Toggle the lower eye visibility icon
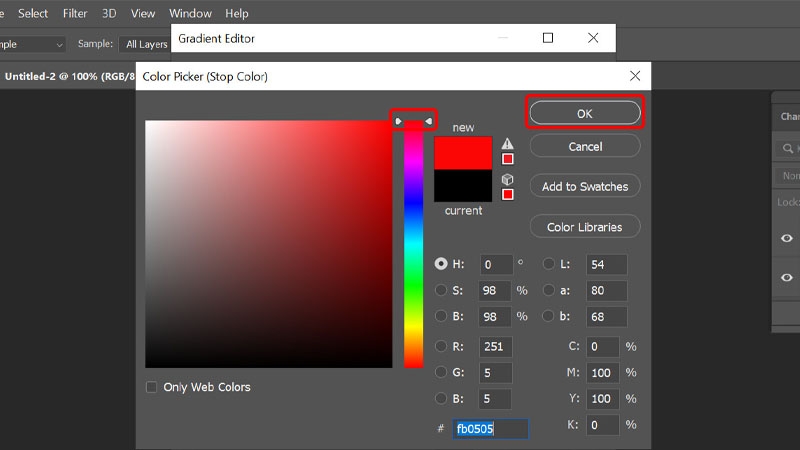The image size is (800, 450). (x=787, y=278)
